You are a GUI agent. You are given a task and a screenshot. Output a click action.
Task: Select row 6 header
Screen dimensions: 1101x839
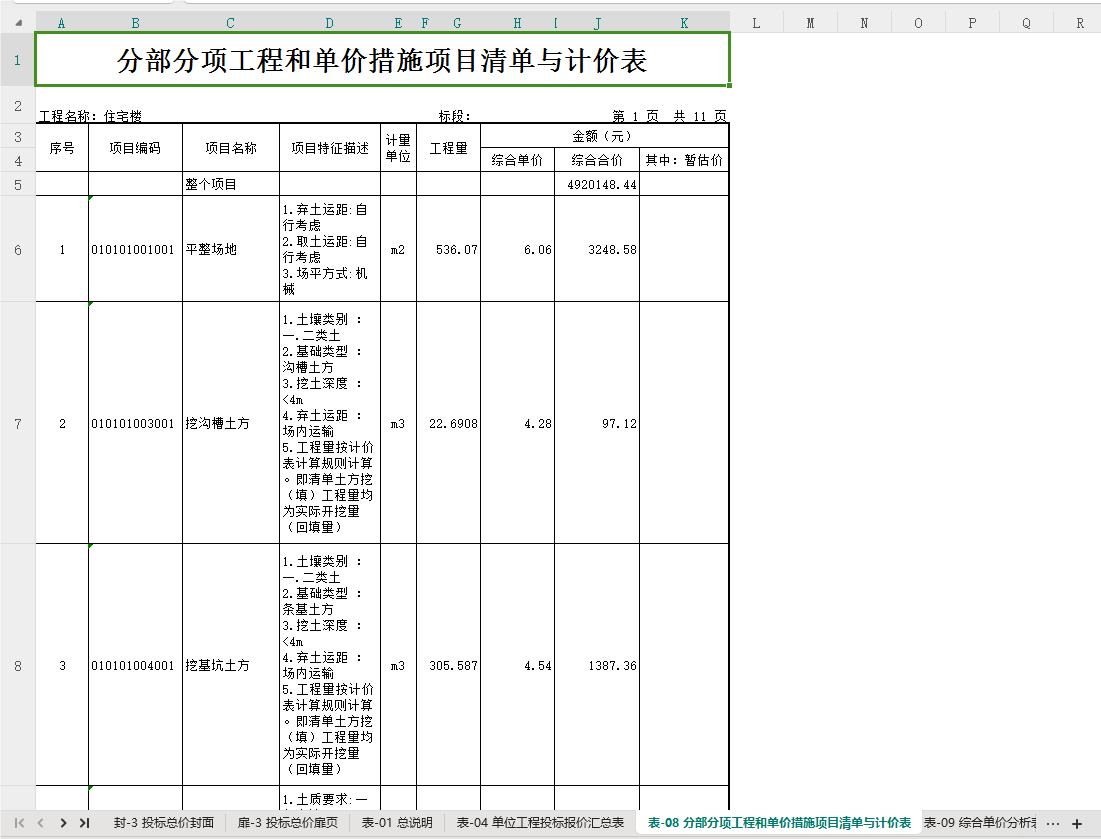(x=18, y=249)
